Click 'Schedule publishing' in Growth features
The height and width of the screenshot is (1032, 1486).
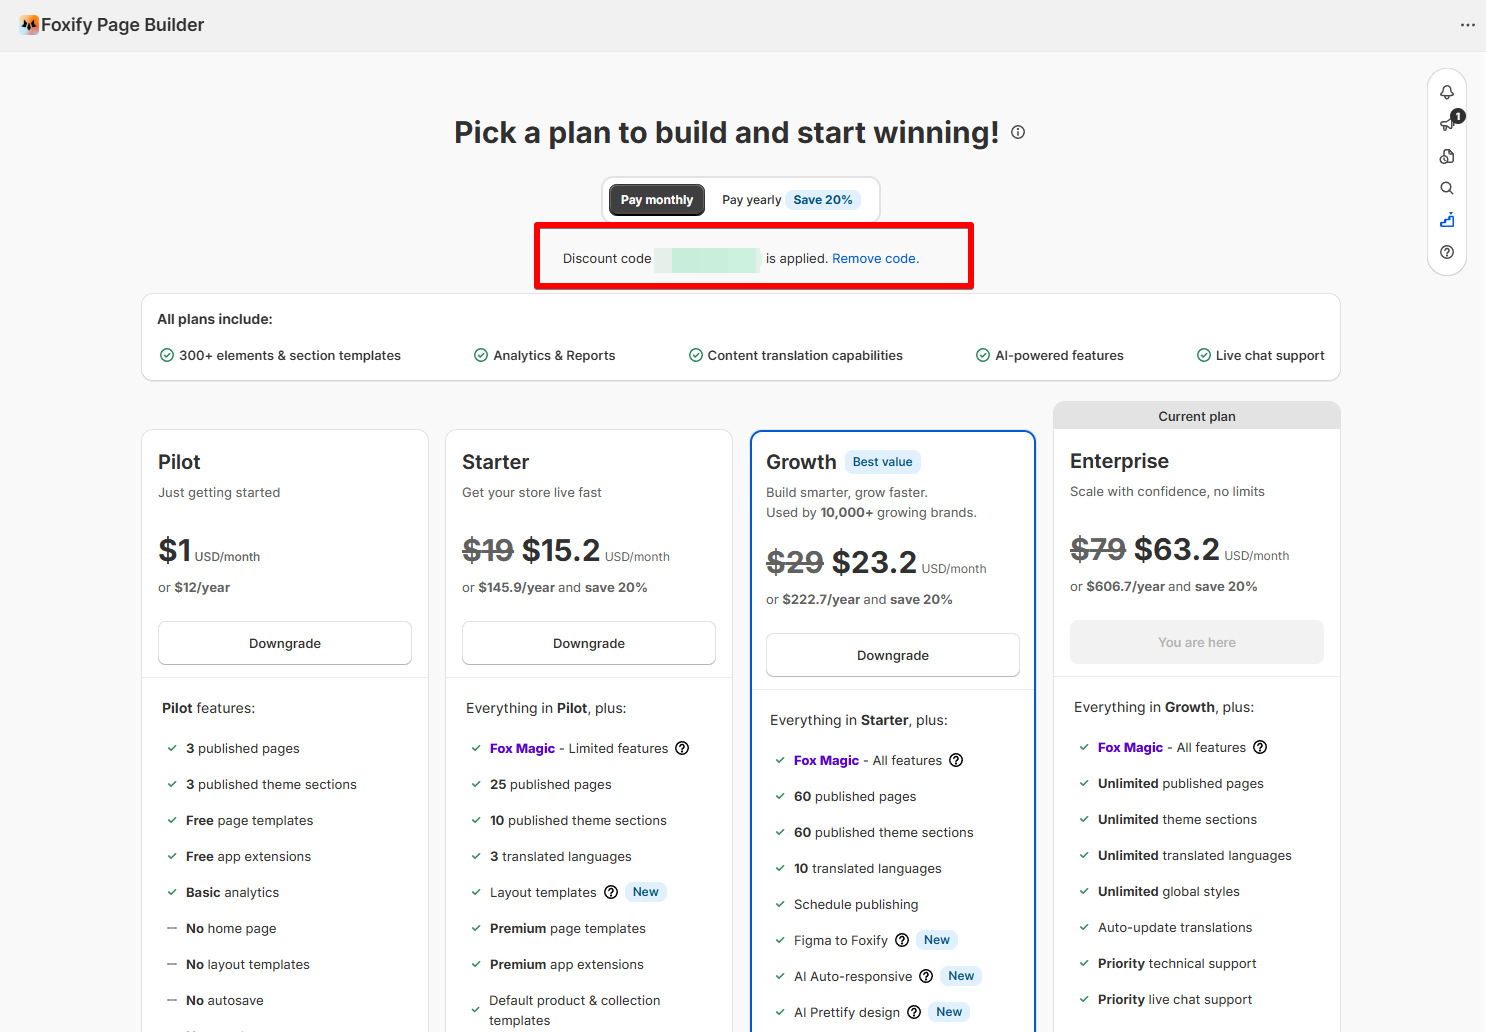[856, 904]
